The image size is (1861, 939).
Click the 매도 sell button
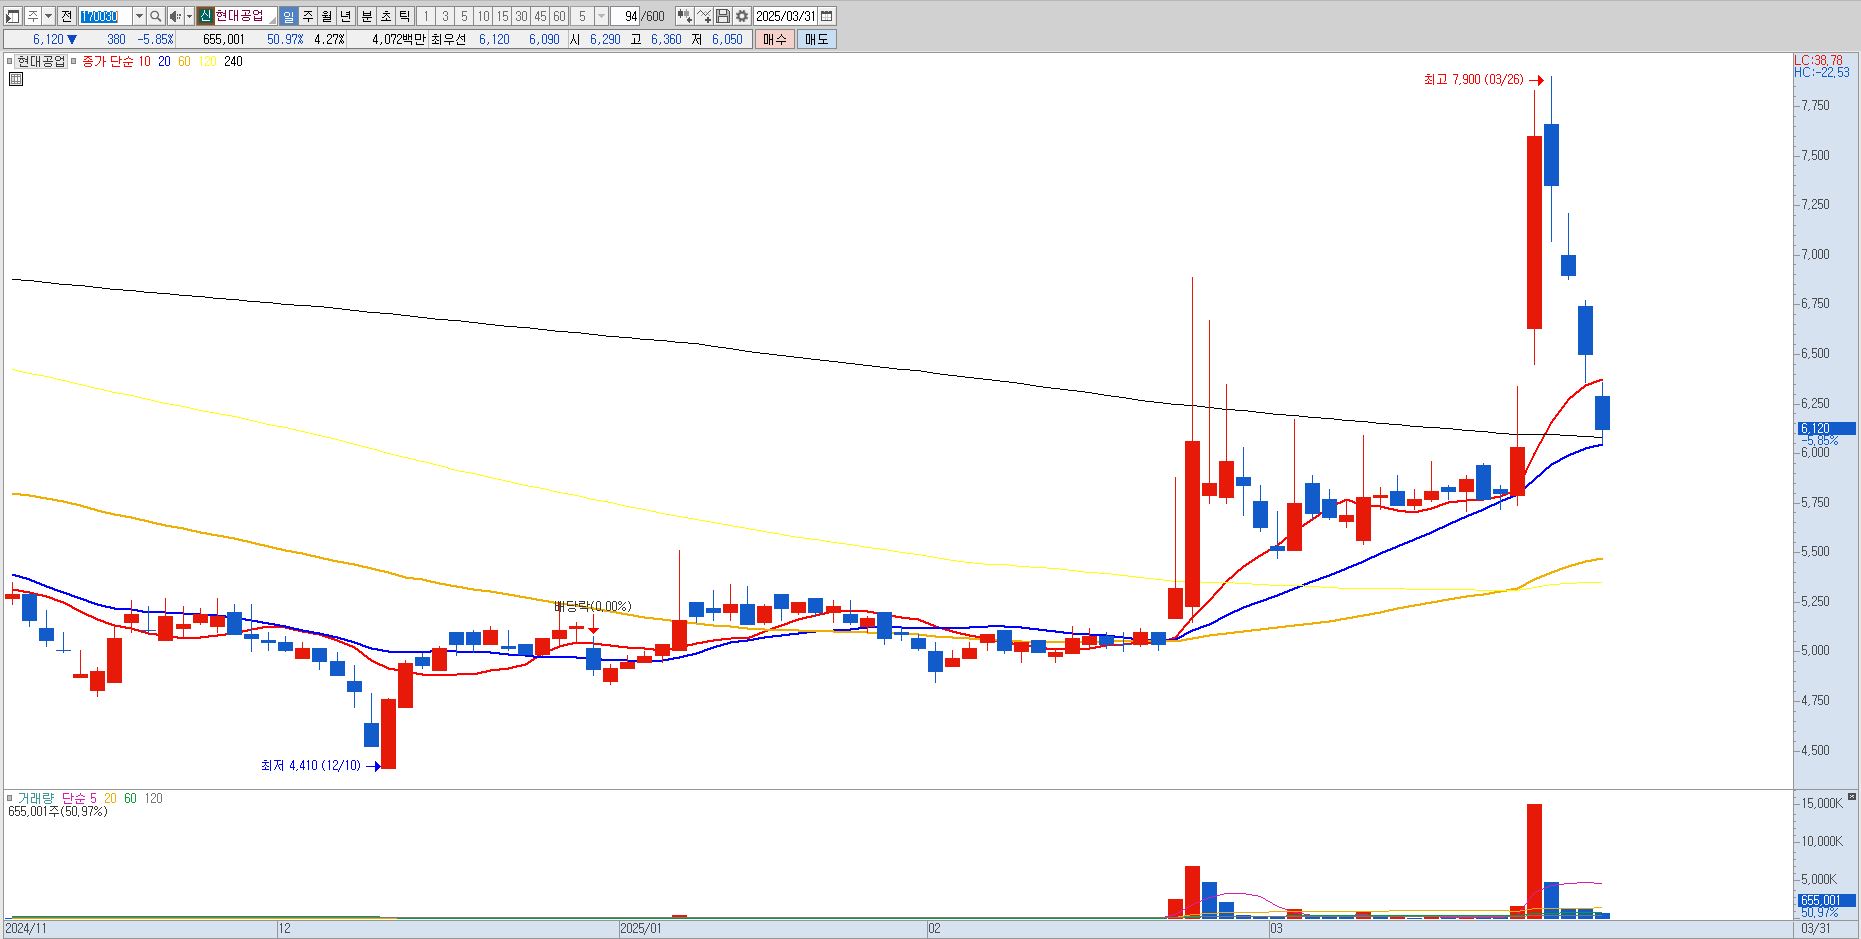point(816,39)
